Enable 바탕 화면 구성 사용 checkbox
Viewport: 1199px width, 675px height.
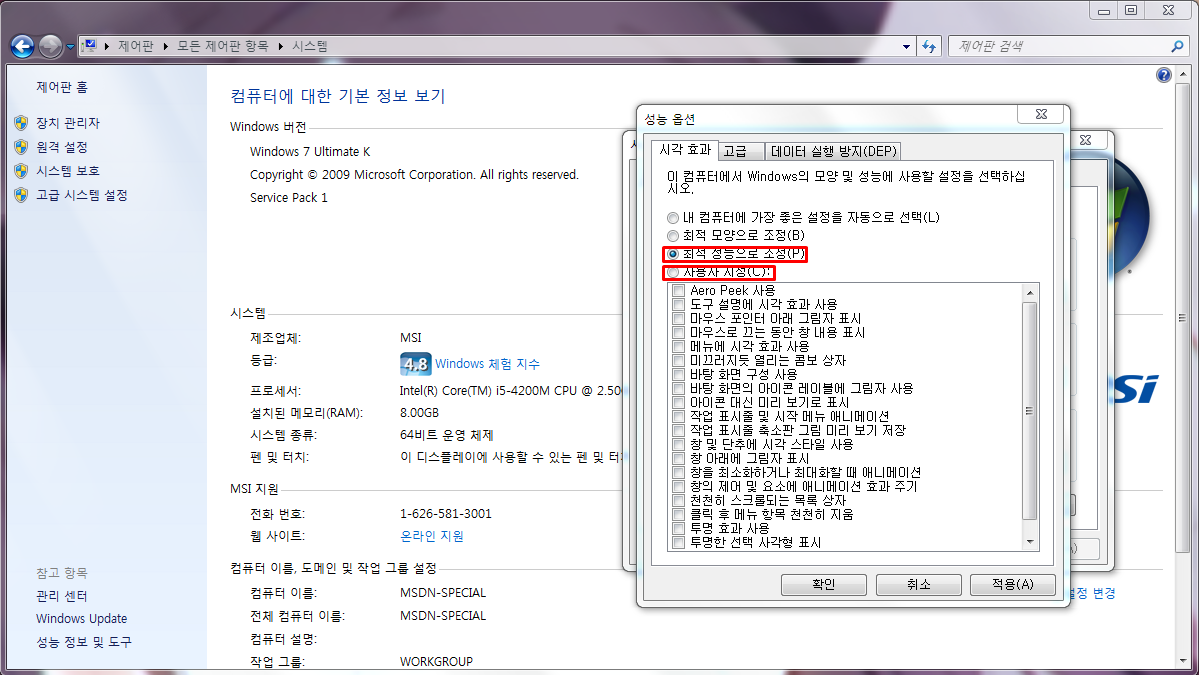tap(678, 375)
